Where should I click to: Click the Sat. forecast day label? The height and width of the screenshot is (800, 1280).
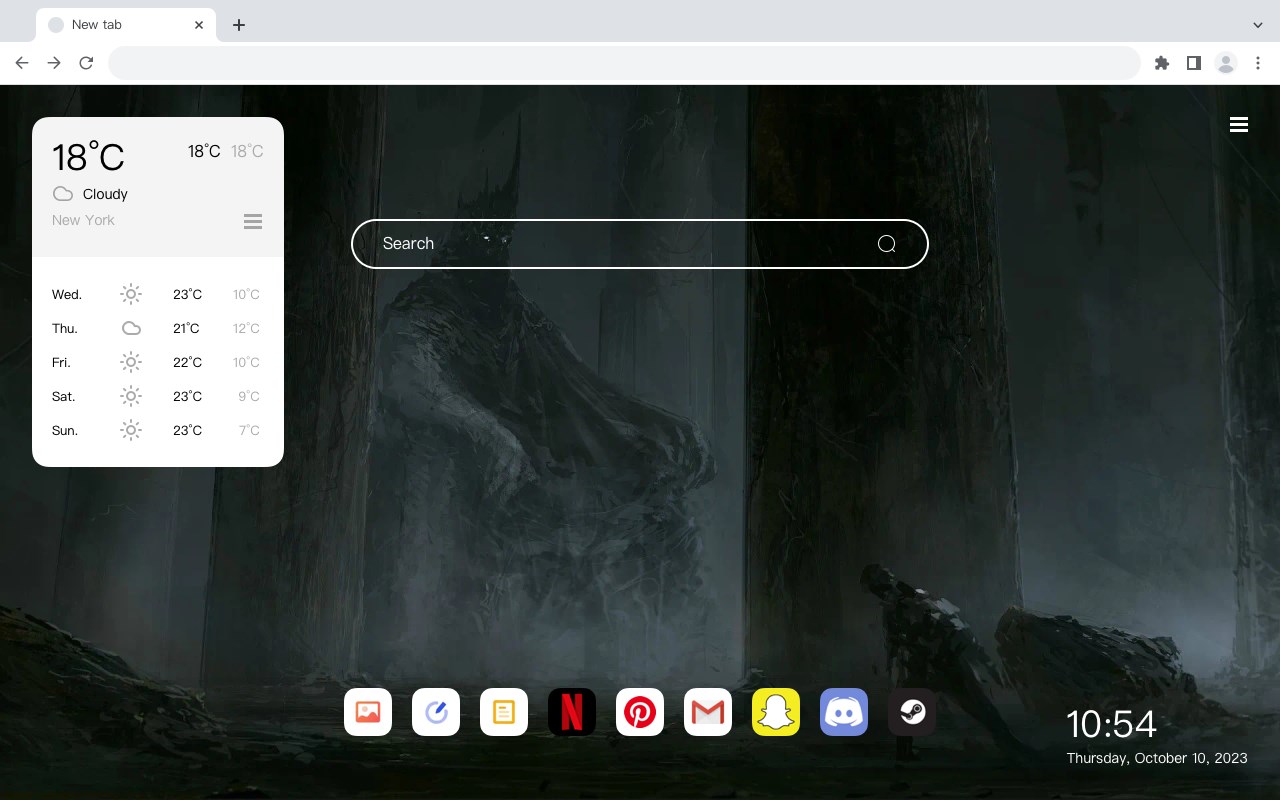(64, 396)
